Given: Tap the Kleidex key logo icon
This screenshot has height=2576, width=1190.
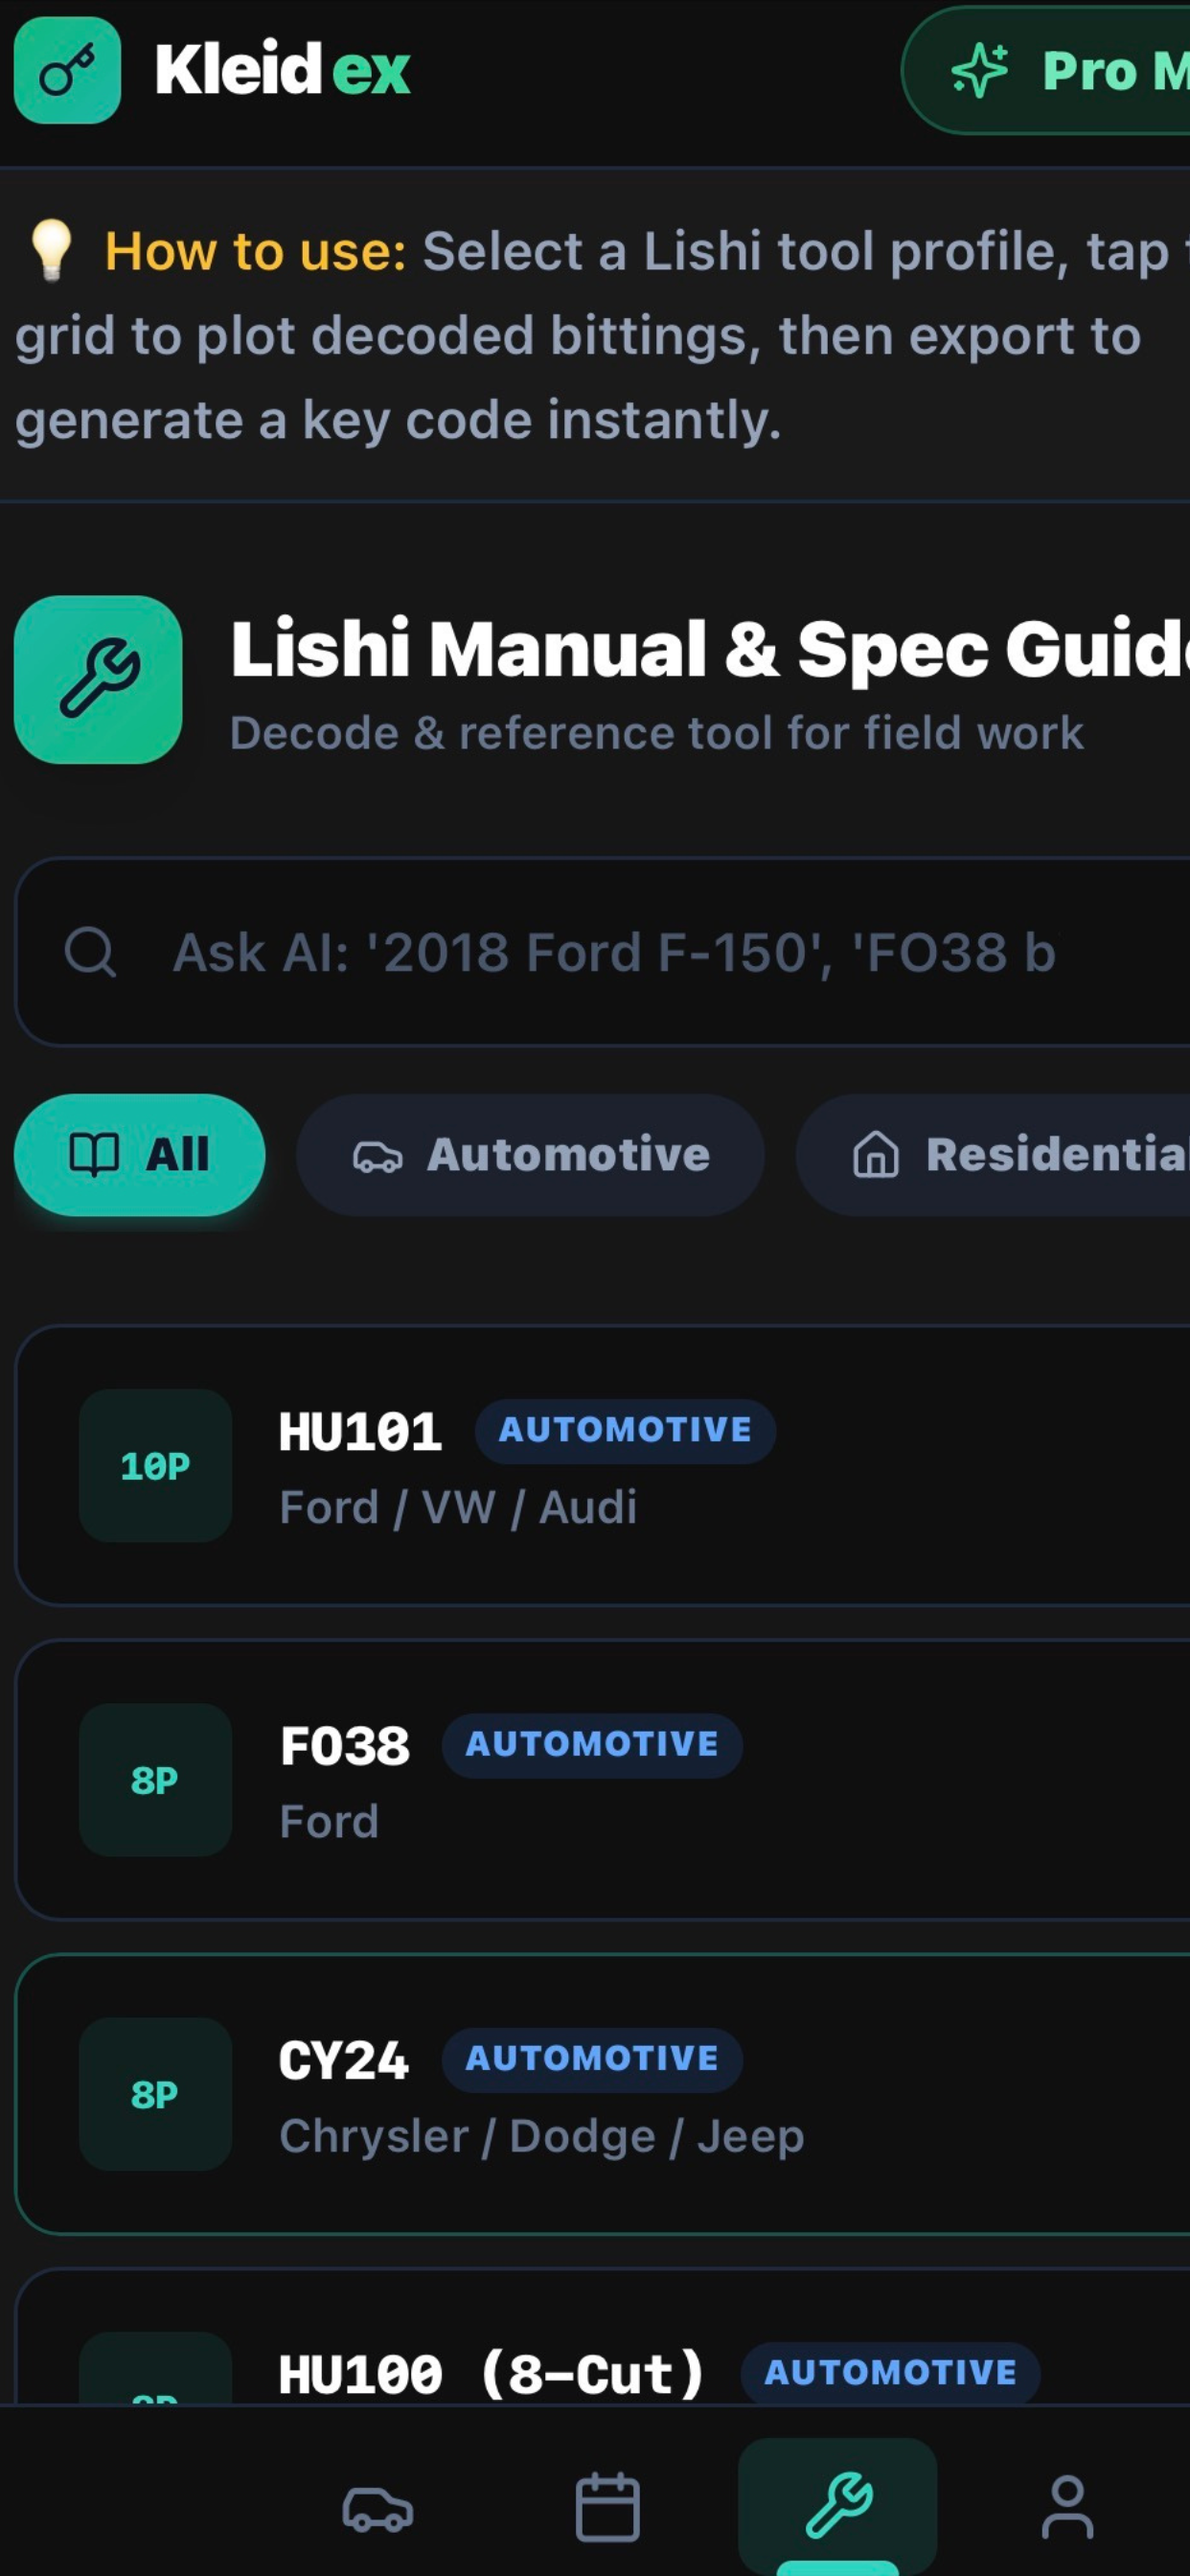Looking at the screenshot, I should pyautogui.click(x=67, y=70).
